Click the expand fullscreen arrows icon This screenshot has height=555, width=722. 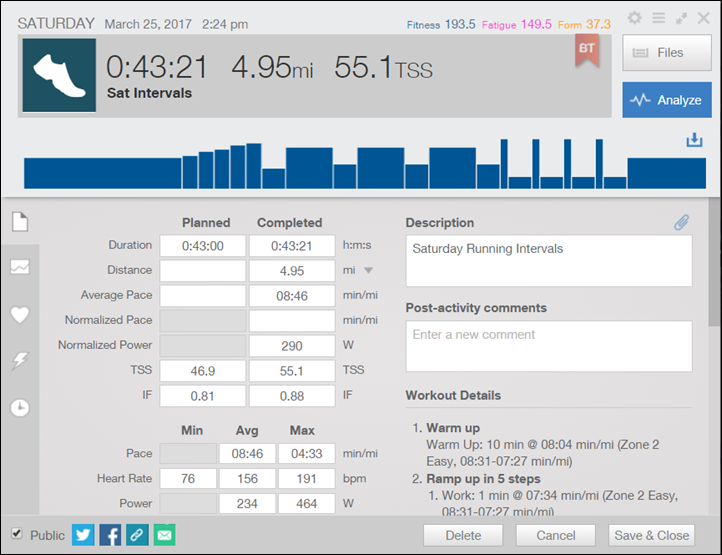tap(681, 18)
